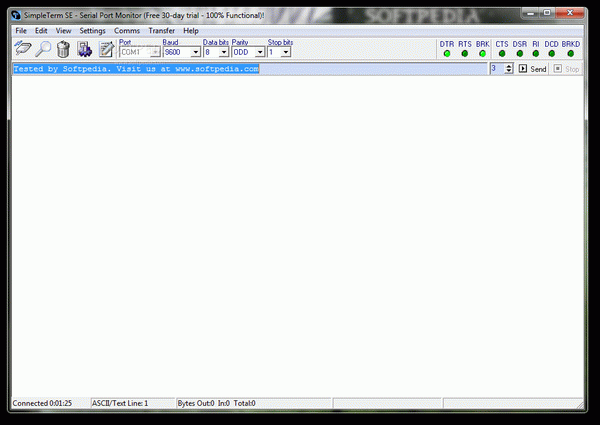Click the DTR label
This screenshot has height=425, width=600.
click(447, 44)
